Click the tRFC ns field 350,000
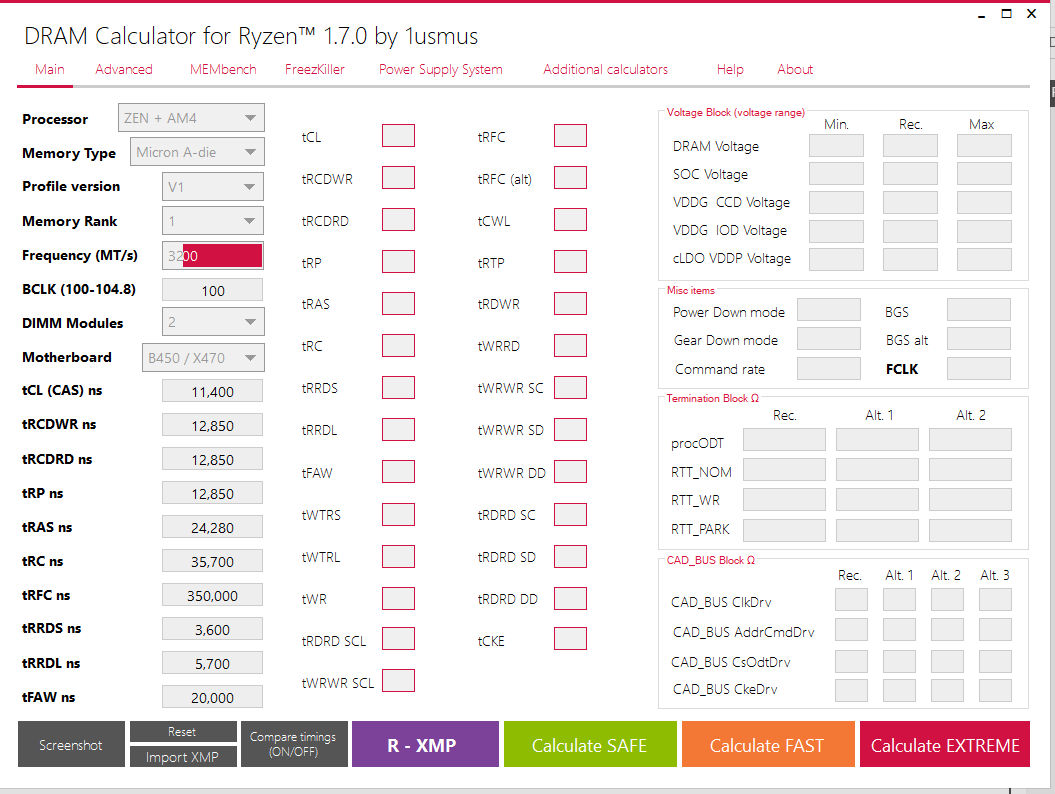The width and height of the screenshot is (1055, 794). coord(213,596)
